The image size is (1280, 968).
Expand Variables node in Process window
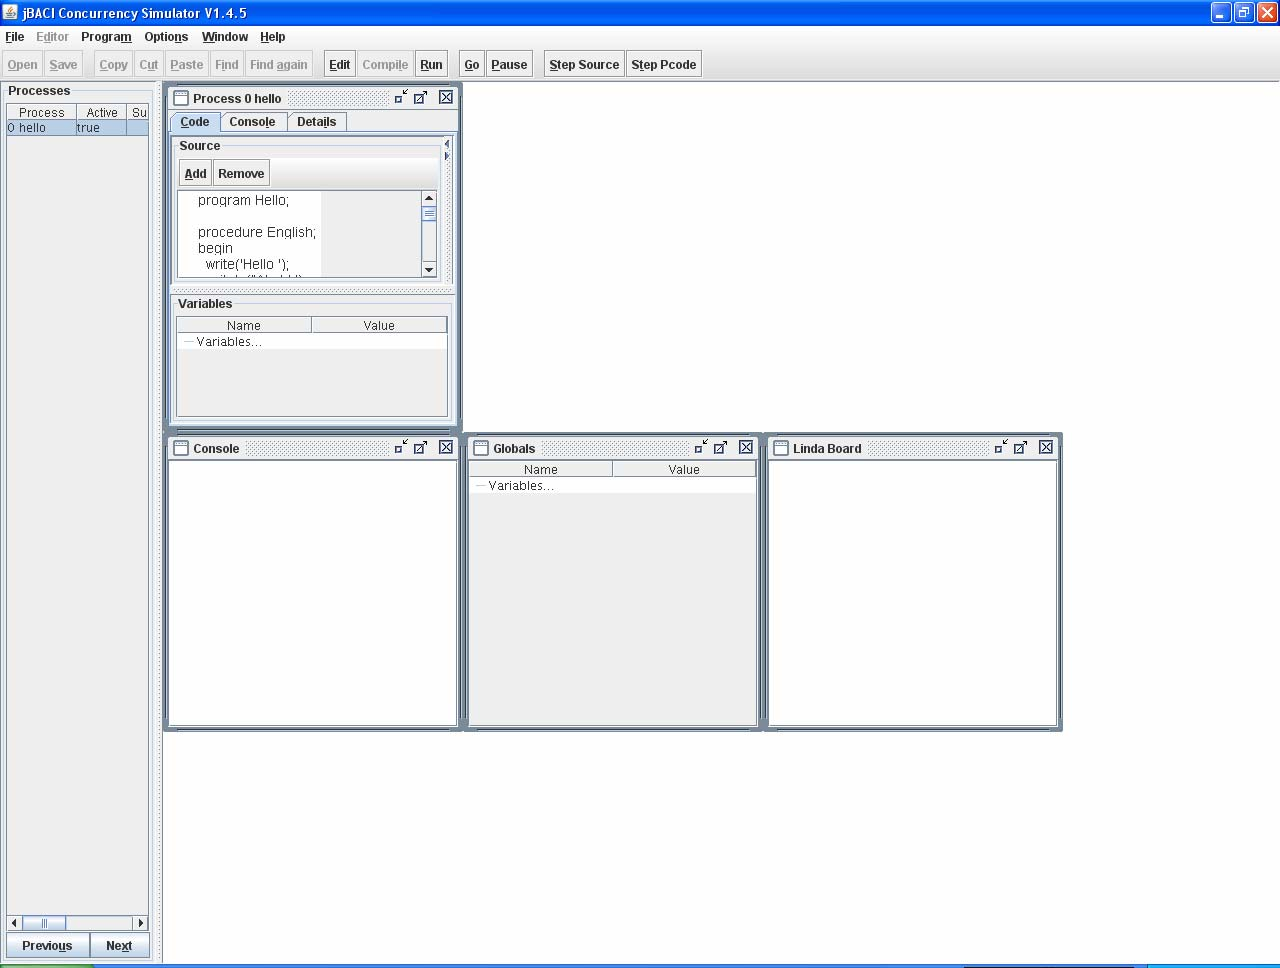(x=188, y=342)
